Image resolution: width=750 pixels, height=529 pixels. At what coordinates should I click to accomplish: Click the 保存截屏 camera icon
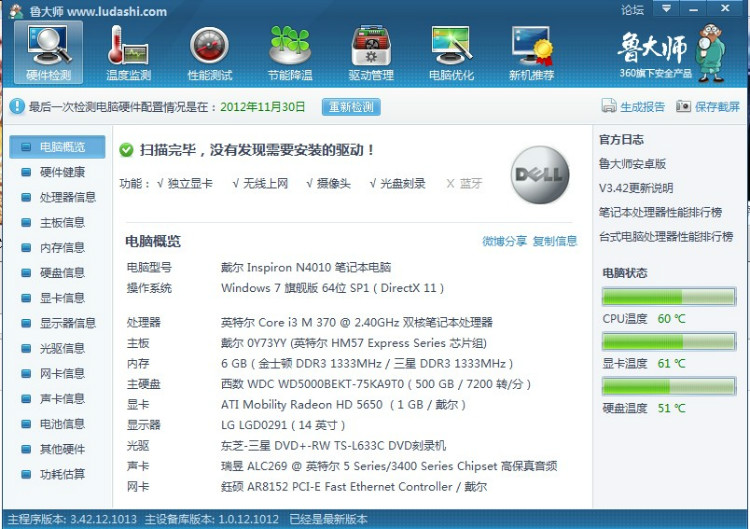(683, 106)
